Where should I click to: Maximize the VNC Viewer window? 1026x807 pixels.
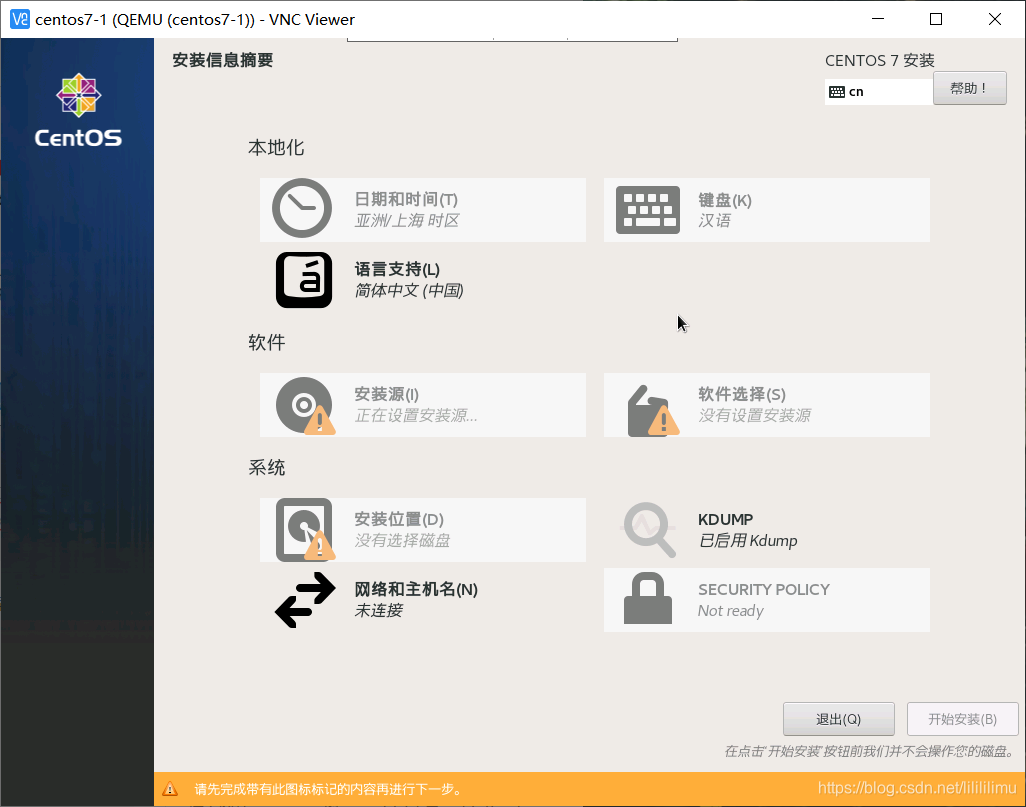(x=936, y=19)
